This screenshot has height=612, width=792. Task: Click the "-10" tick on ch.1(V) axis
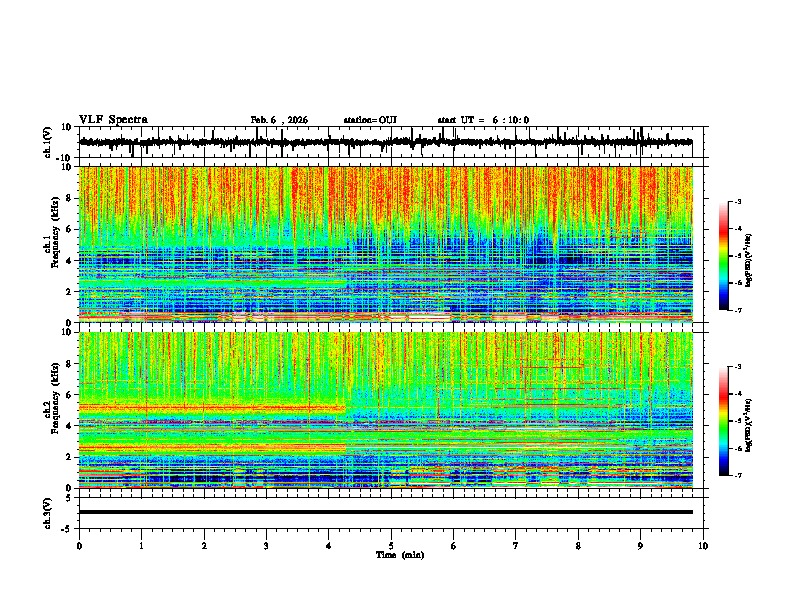tap(65, 158)
